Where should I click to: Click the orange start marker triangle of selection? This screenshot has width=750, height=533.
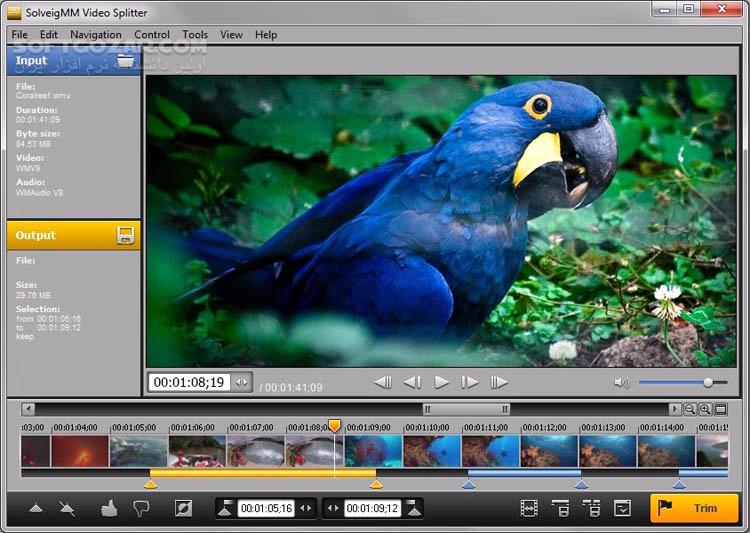pyautogui.click(x=150, y=485)
